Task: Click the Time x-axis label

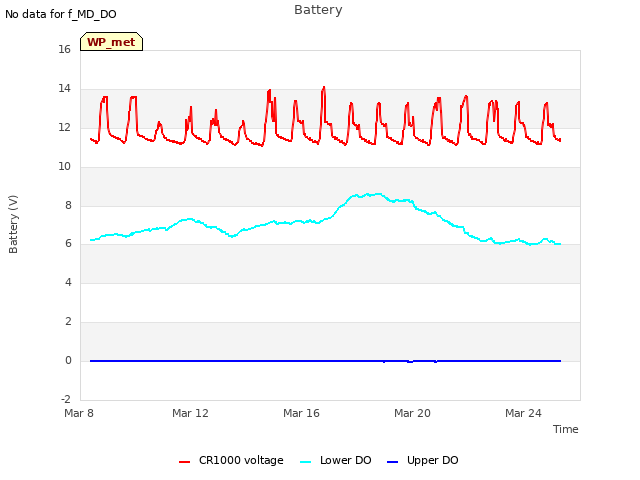Action: pyautogui.click(x=566, y=429)
